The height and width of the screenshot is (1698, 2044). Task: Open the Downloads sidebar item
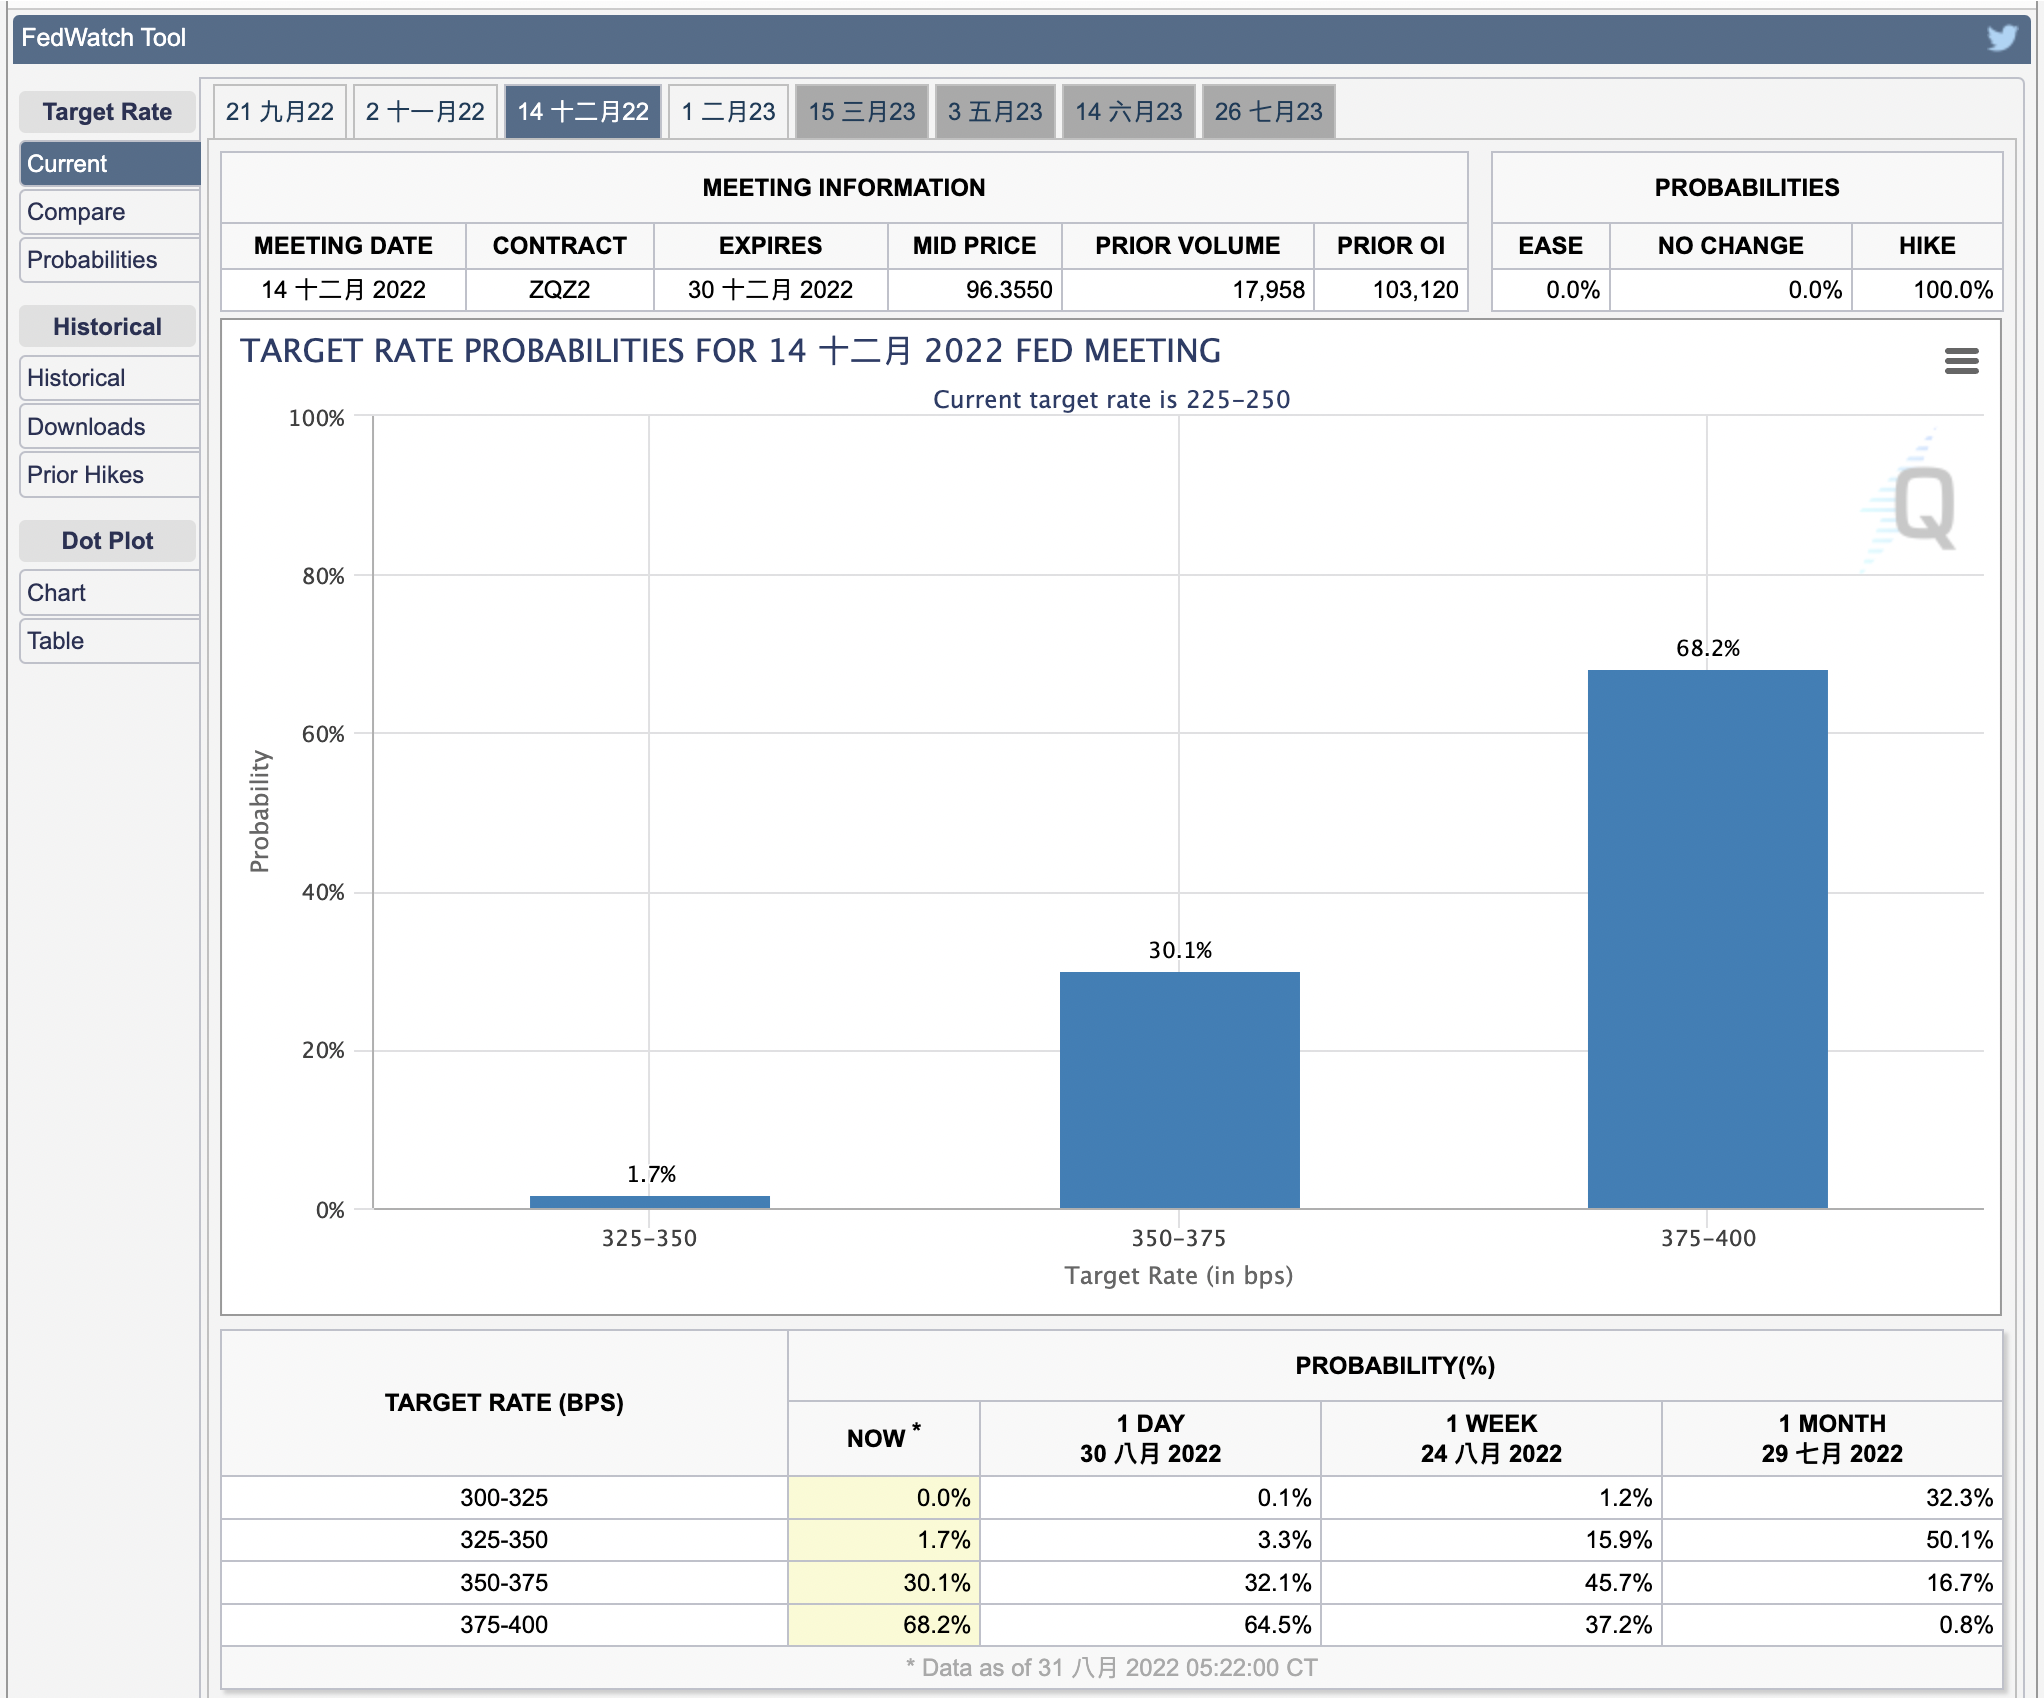tap(110, 427)
